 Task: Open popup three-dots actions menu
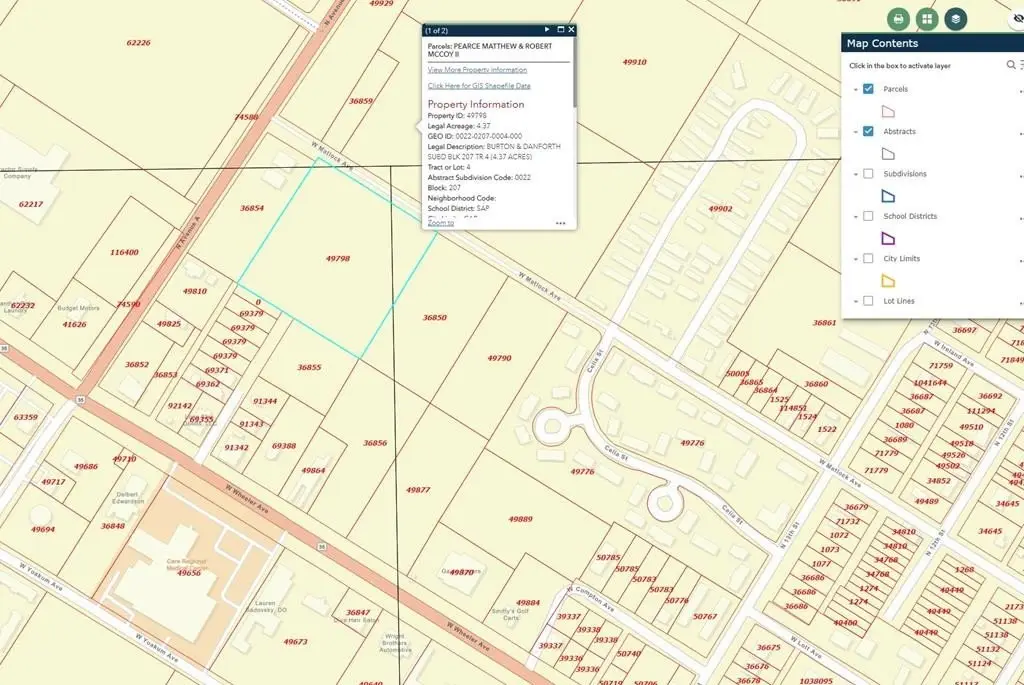coord(560,223)
